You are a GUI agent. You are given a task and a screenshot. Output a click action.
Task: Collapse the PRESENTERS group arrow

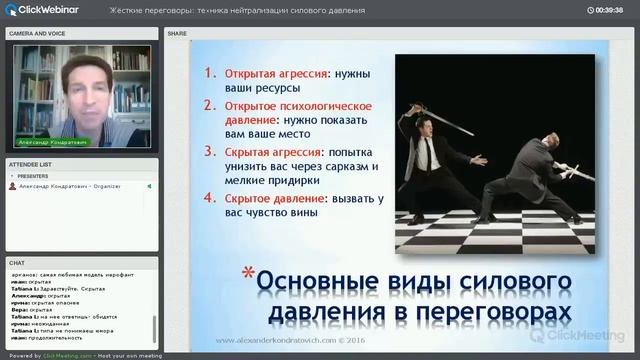tap(12, 176)
